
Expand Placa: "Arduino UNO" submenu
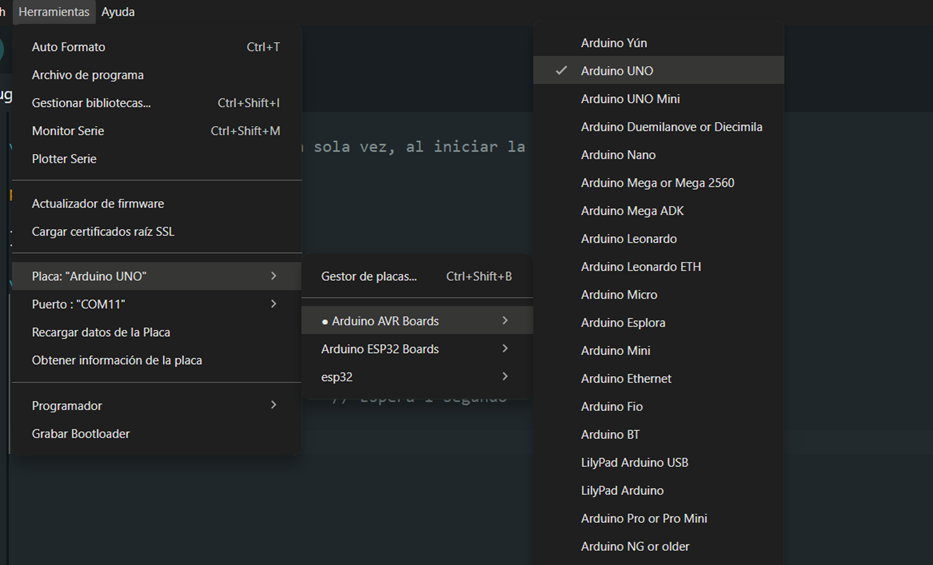[x=156, y=276]
